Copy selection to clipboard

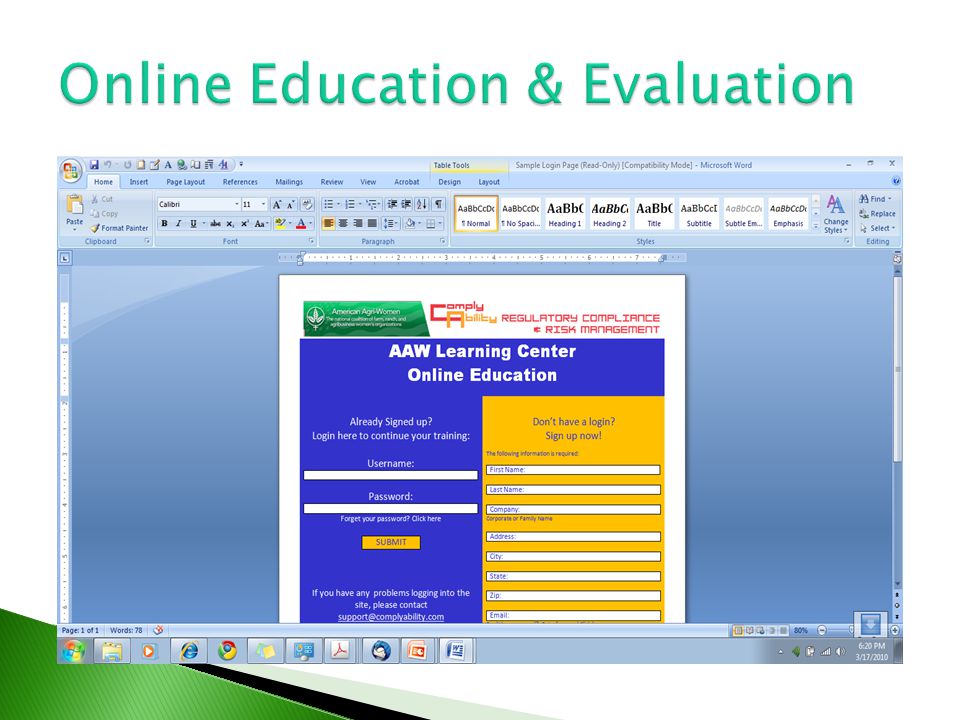pos(103,214)
